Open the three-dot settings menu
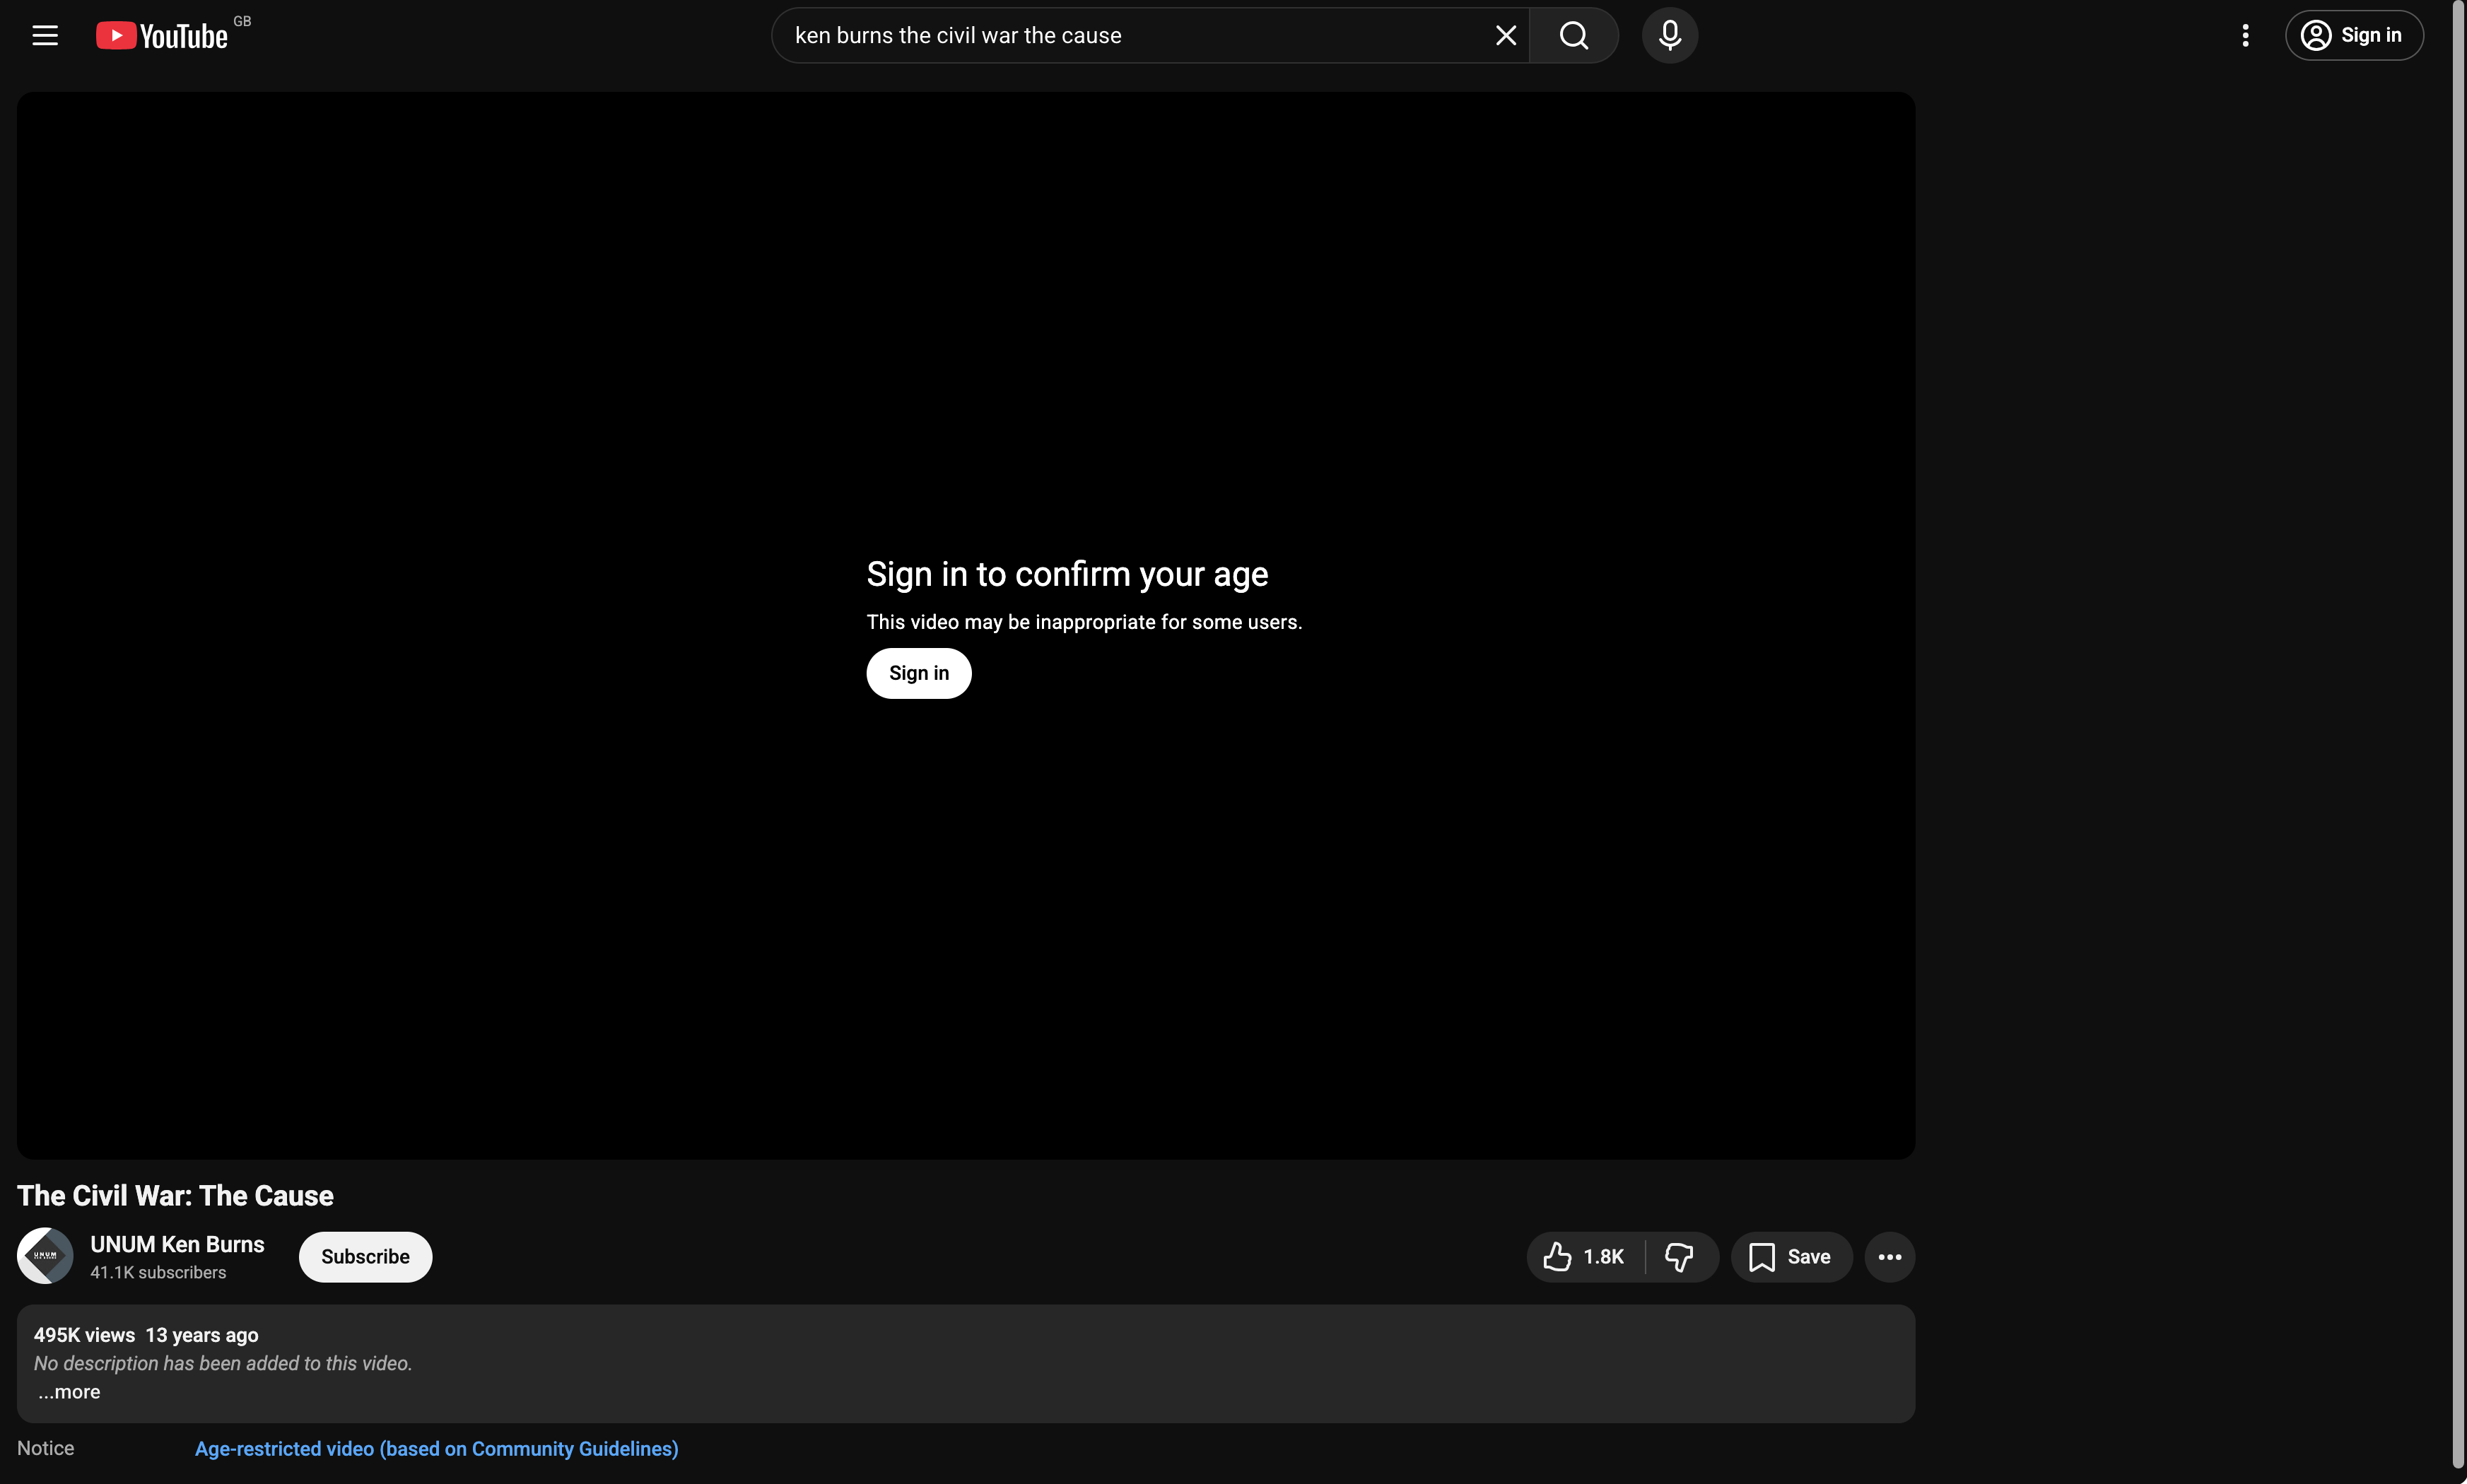 tap(2245, 36)
